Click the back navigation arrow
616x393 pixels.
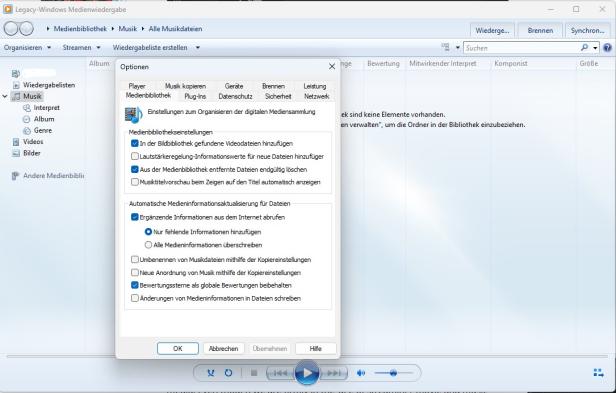point(11,29)
